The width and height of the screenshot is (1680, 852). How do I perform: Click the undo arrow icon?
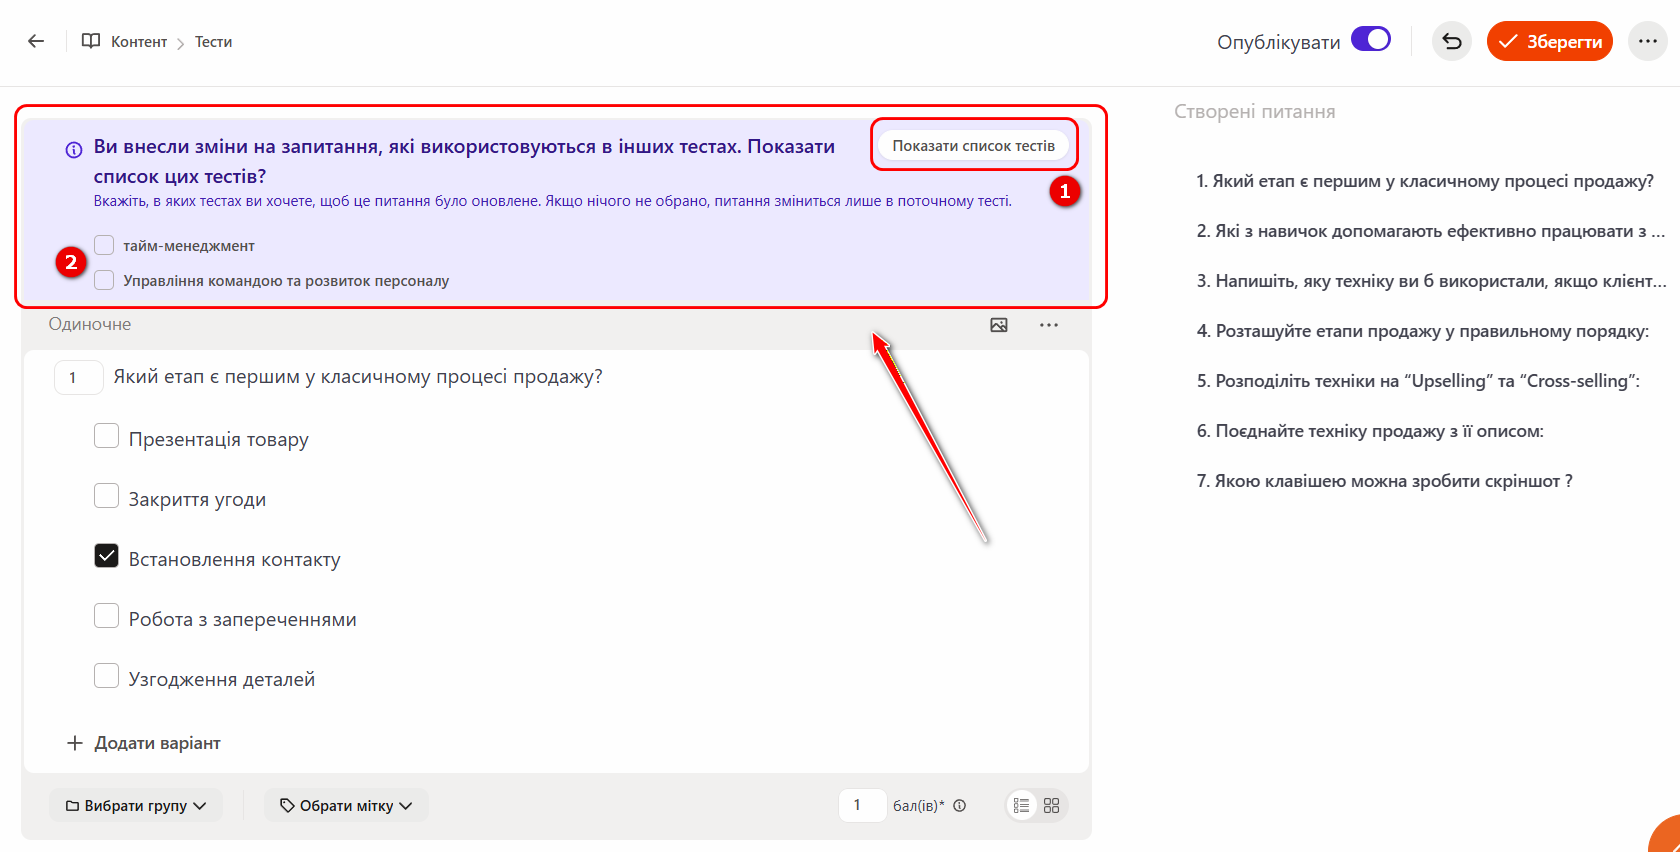click(1452, 41)
